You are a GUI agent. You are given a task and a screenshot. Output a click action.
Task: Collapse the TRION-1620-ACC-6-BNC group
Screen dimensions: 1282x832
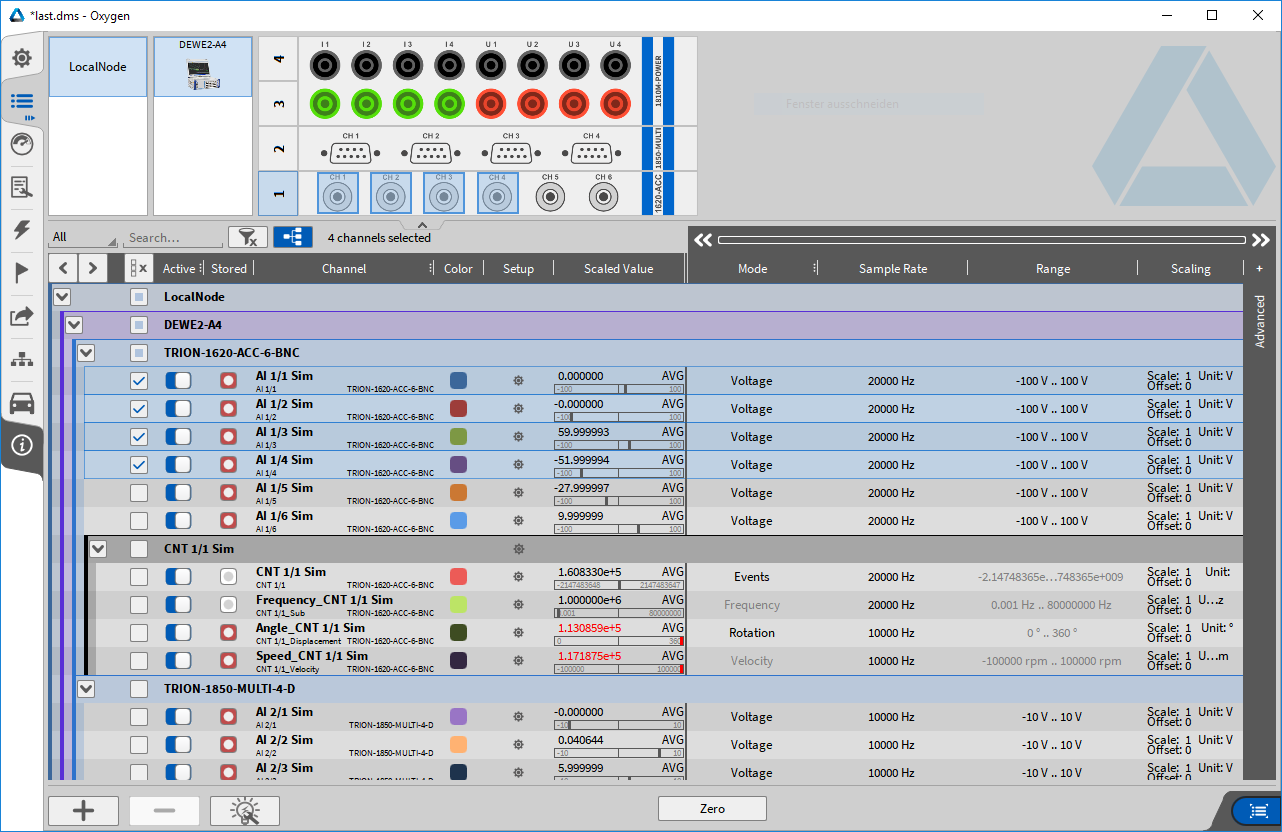(86, 353)
